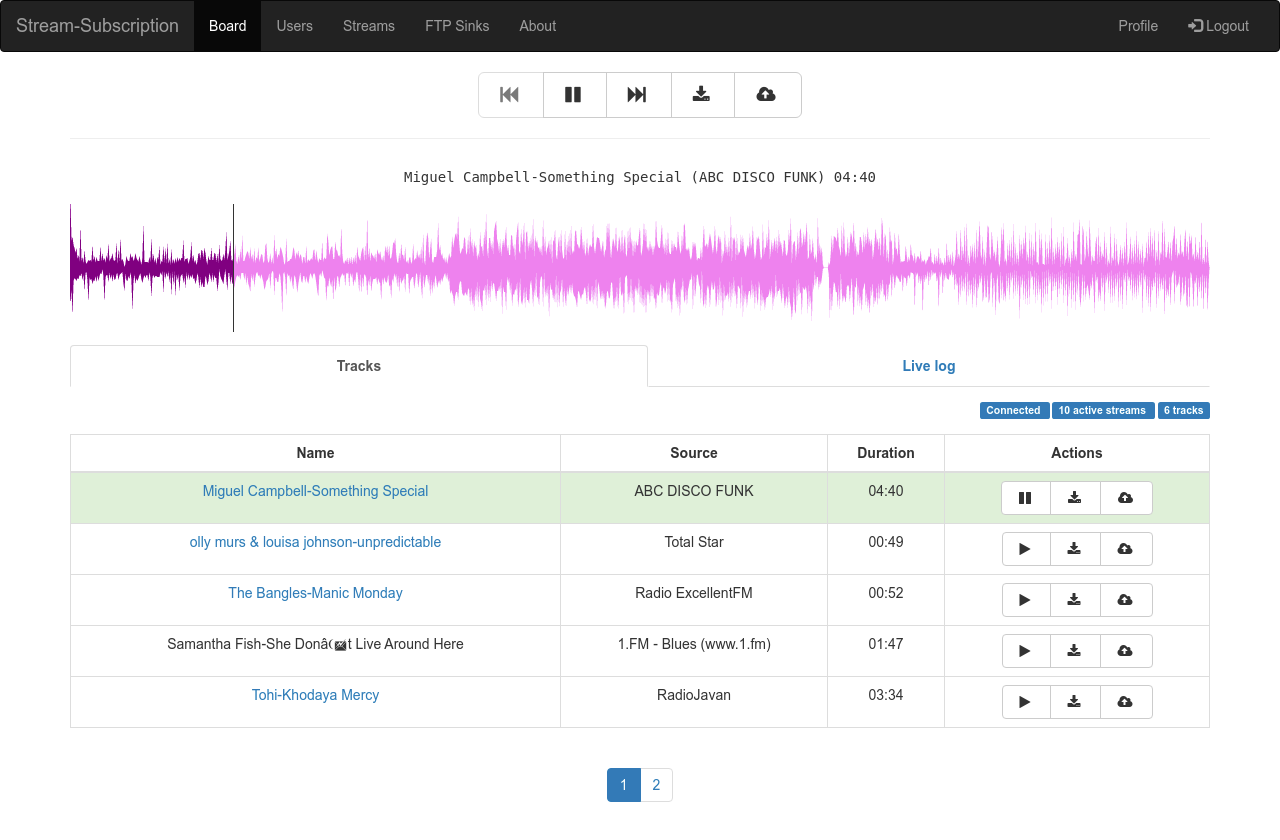Play the Tohi-Khodaya Mercy track

[1026, 702]
